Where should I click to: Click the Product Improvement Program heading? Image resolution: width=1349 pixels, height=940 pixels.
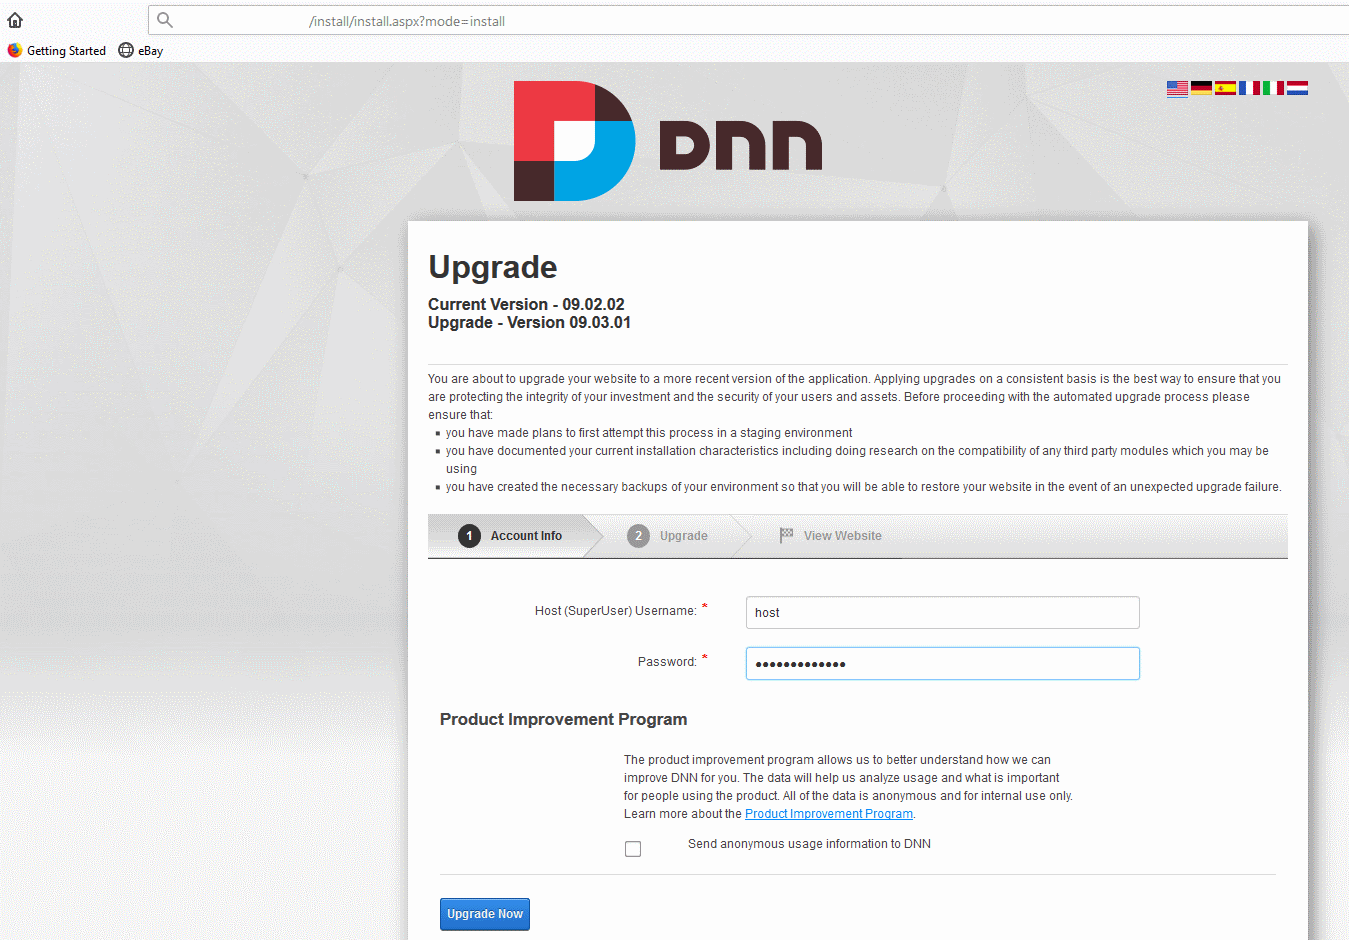pos(563,719)
